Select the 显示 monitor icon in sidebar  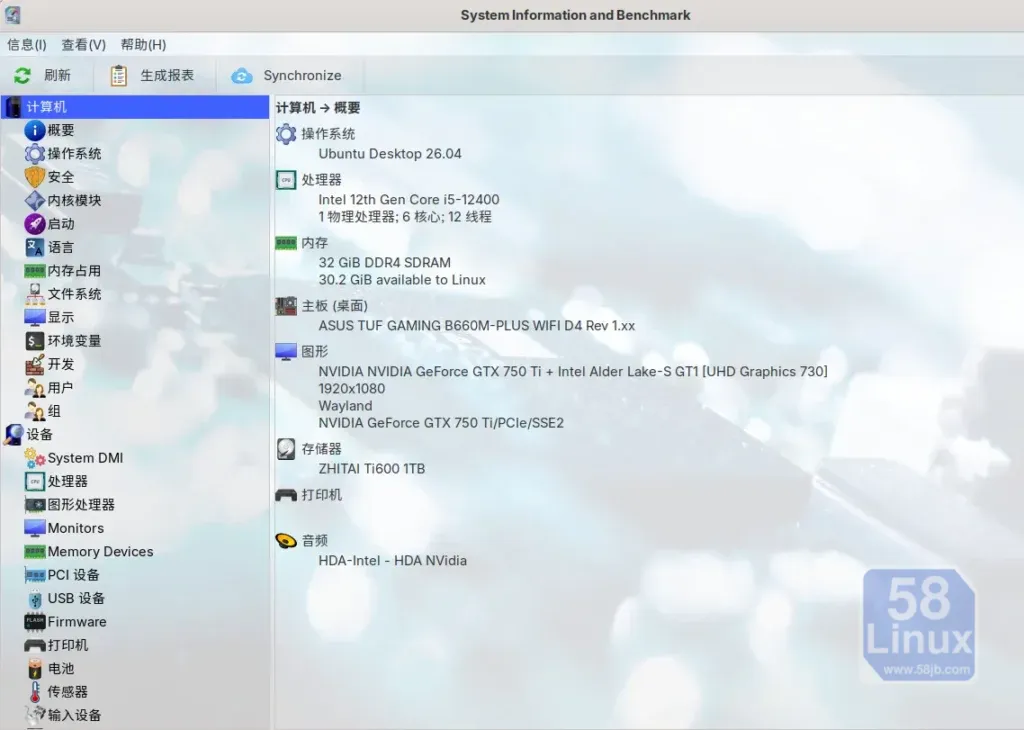pos(35,318)
